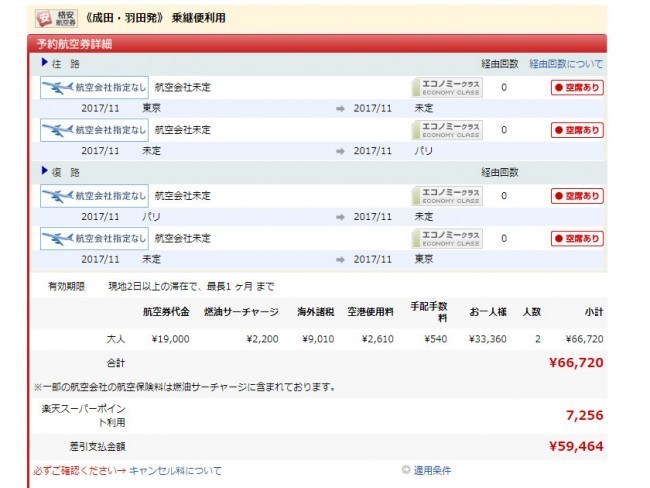650x488 pixels.
Task: Click the point usage value 7,256
Action: (x=585, y=415)
